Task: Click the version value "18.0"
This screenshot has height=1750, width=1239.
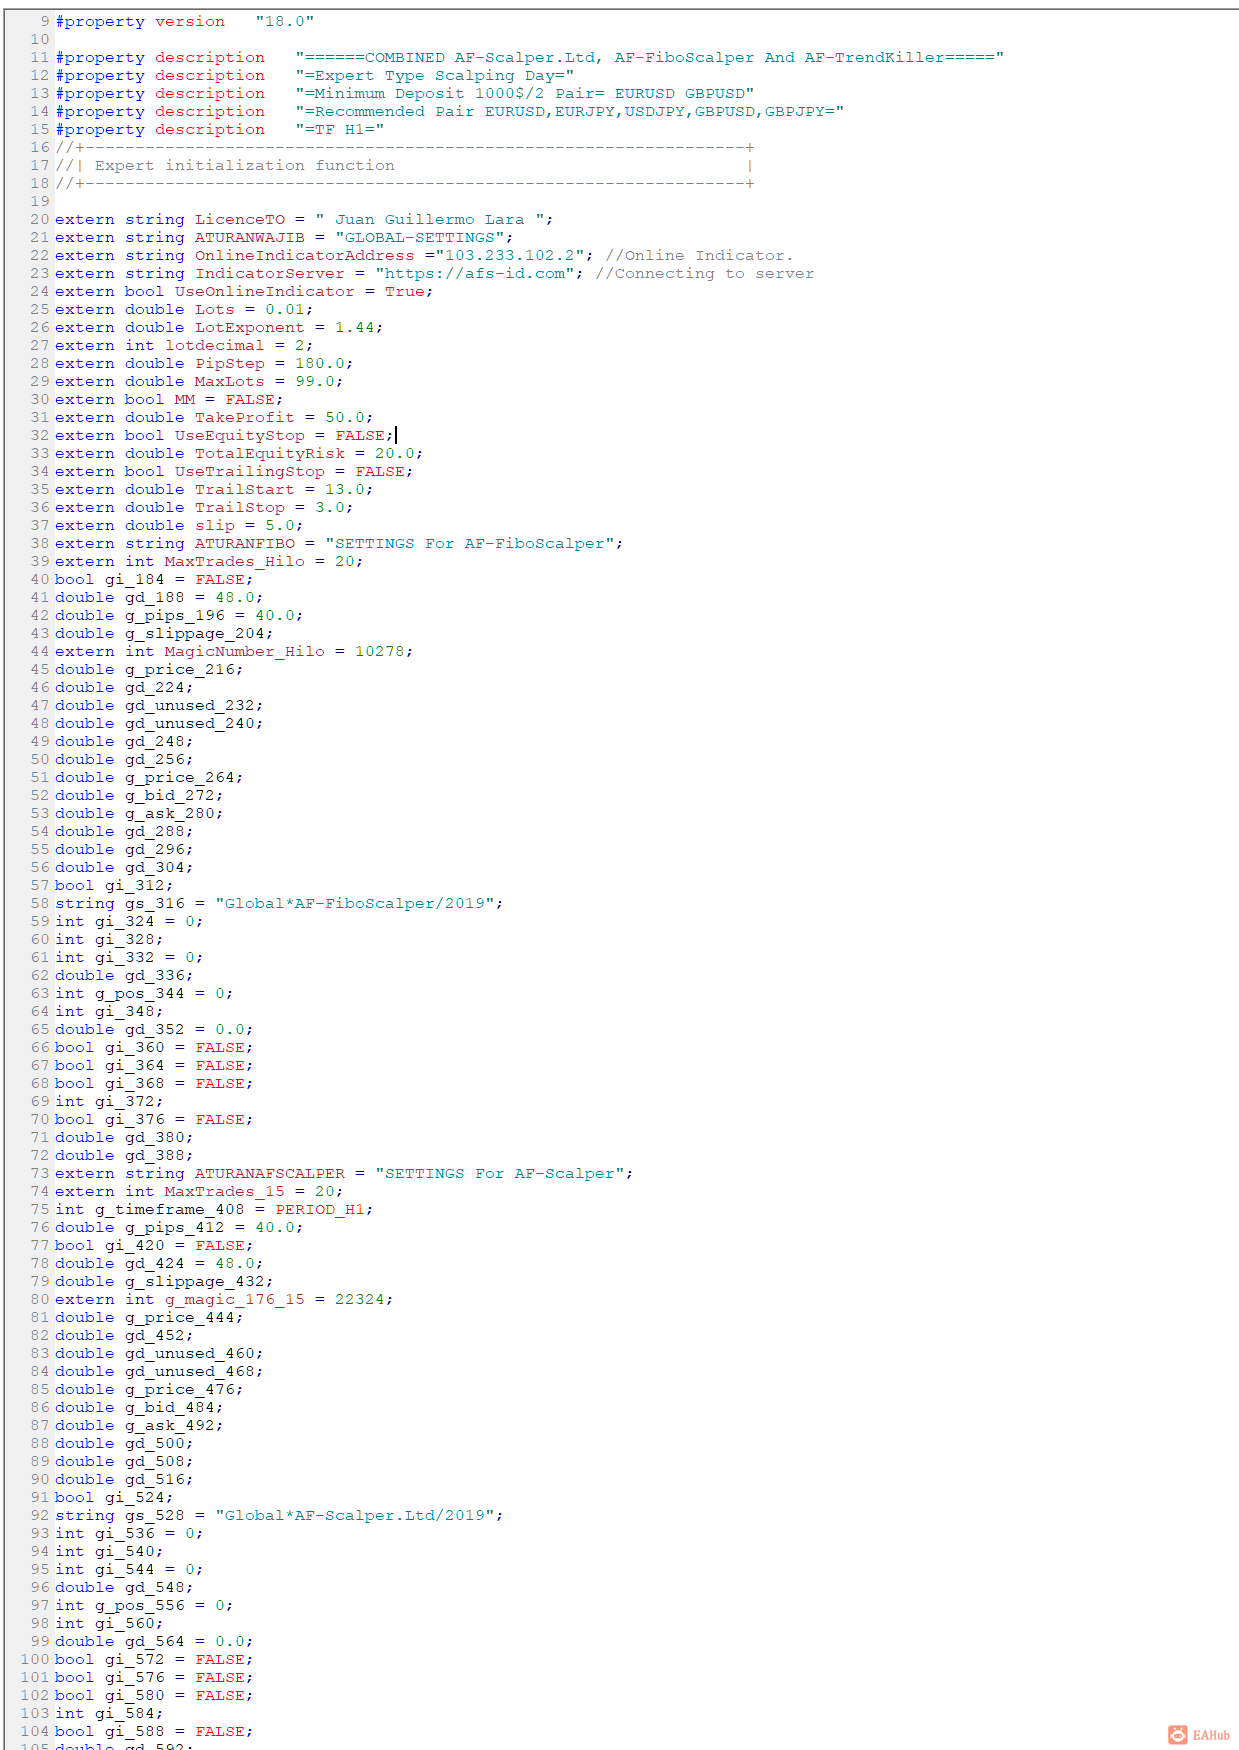Action: click(285, 21)
